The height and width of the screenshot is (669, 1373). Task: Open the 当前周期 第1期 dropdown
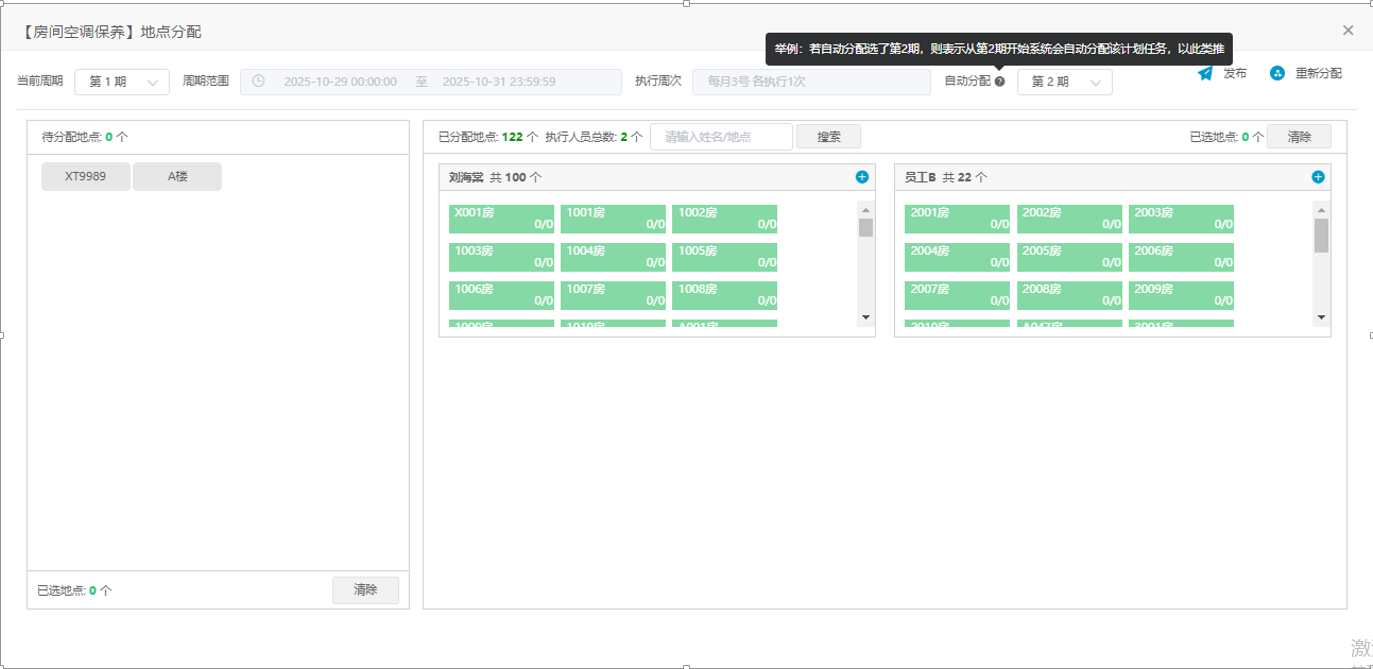[121, 82]
